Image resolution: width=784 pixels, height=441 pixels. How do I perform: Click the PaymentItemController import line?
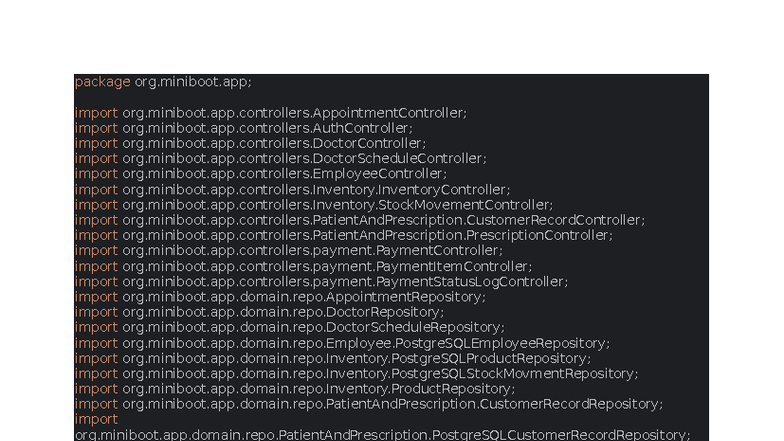304,266
